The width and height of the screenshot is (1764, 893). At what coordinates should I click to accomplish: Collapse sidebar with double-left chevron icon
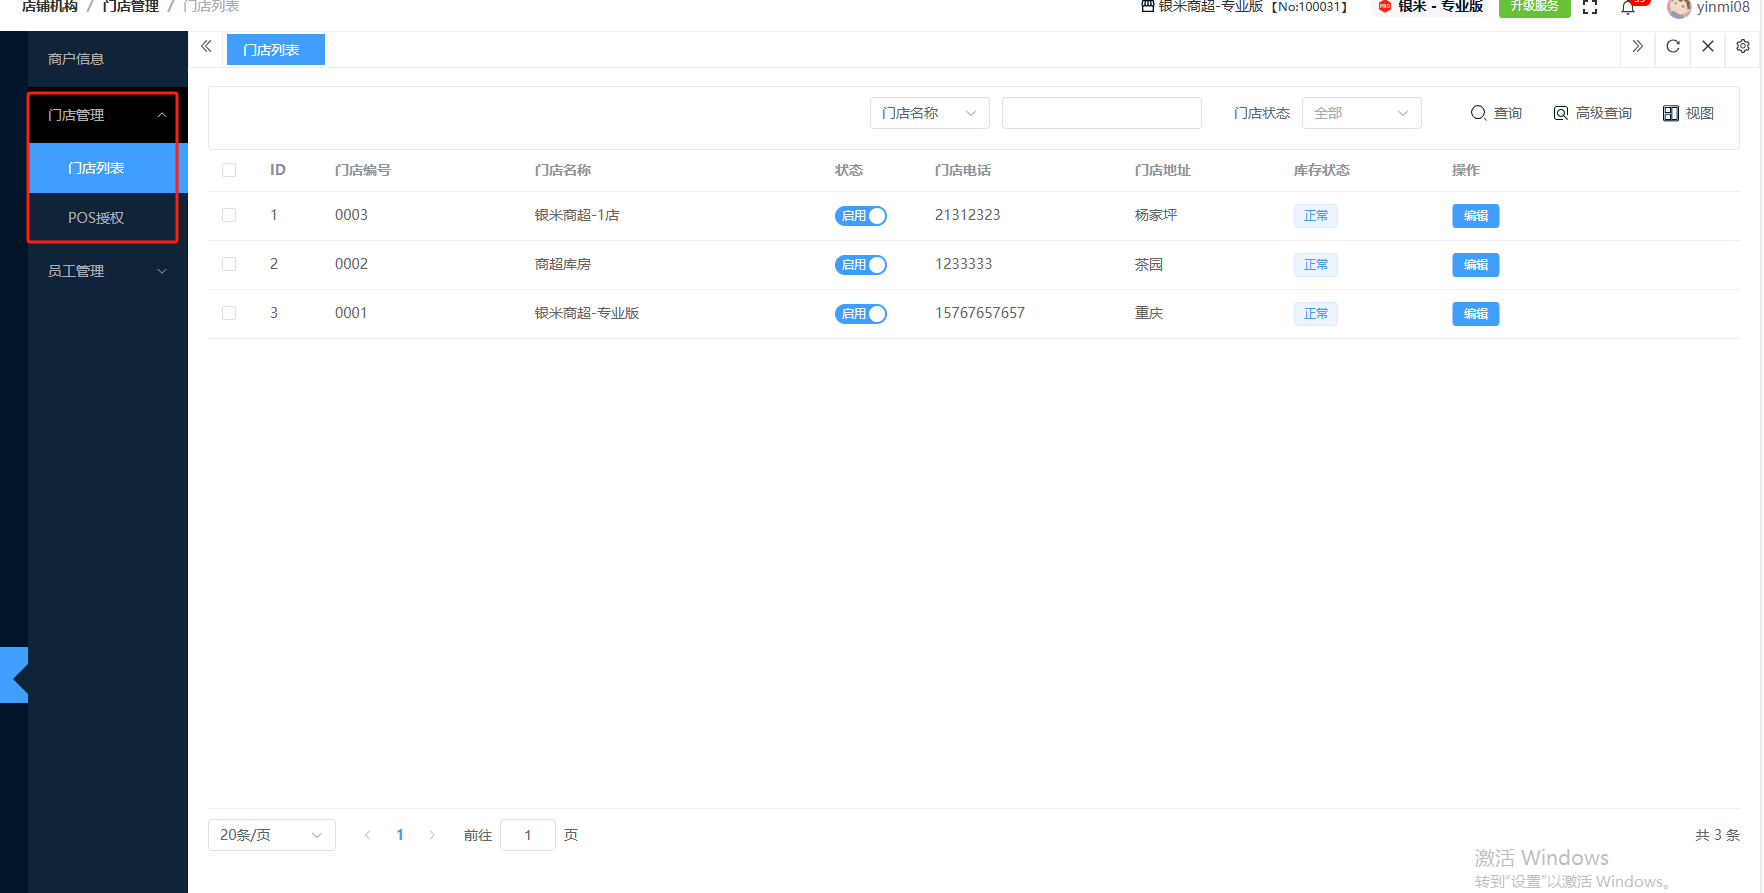coord(206,47)
